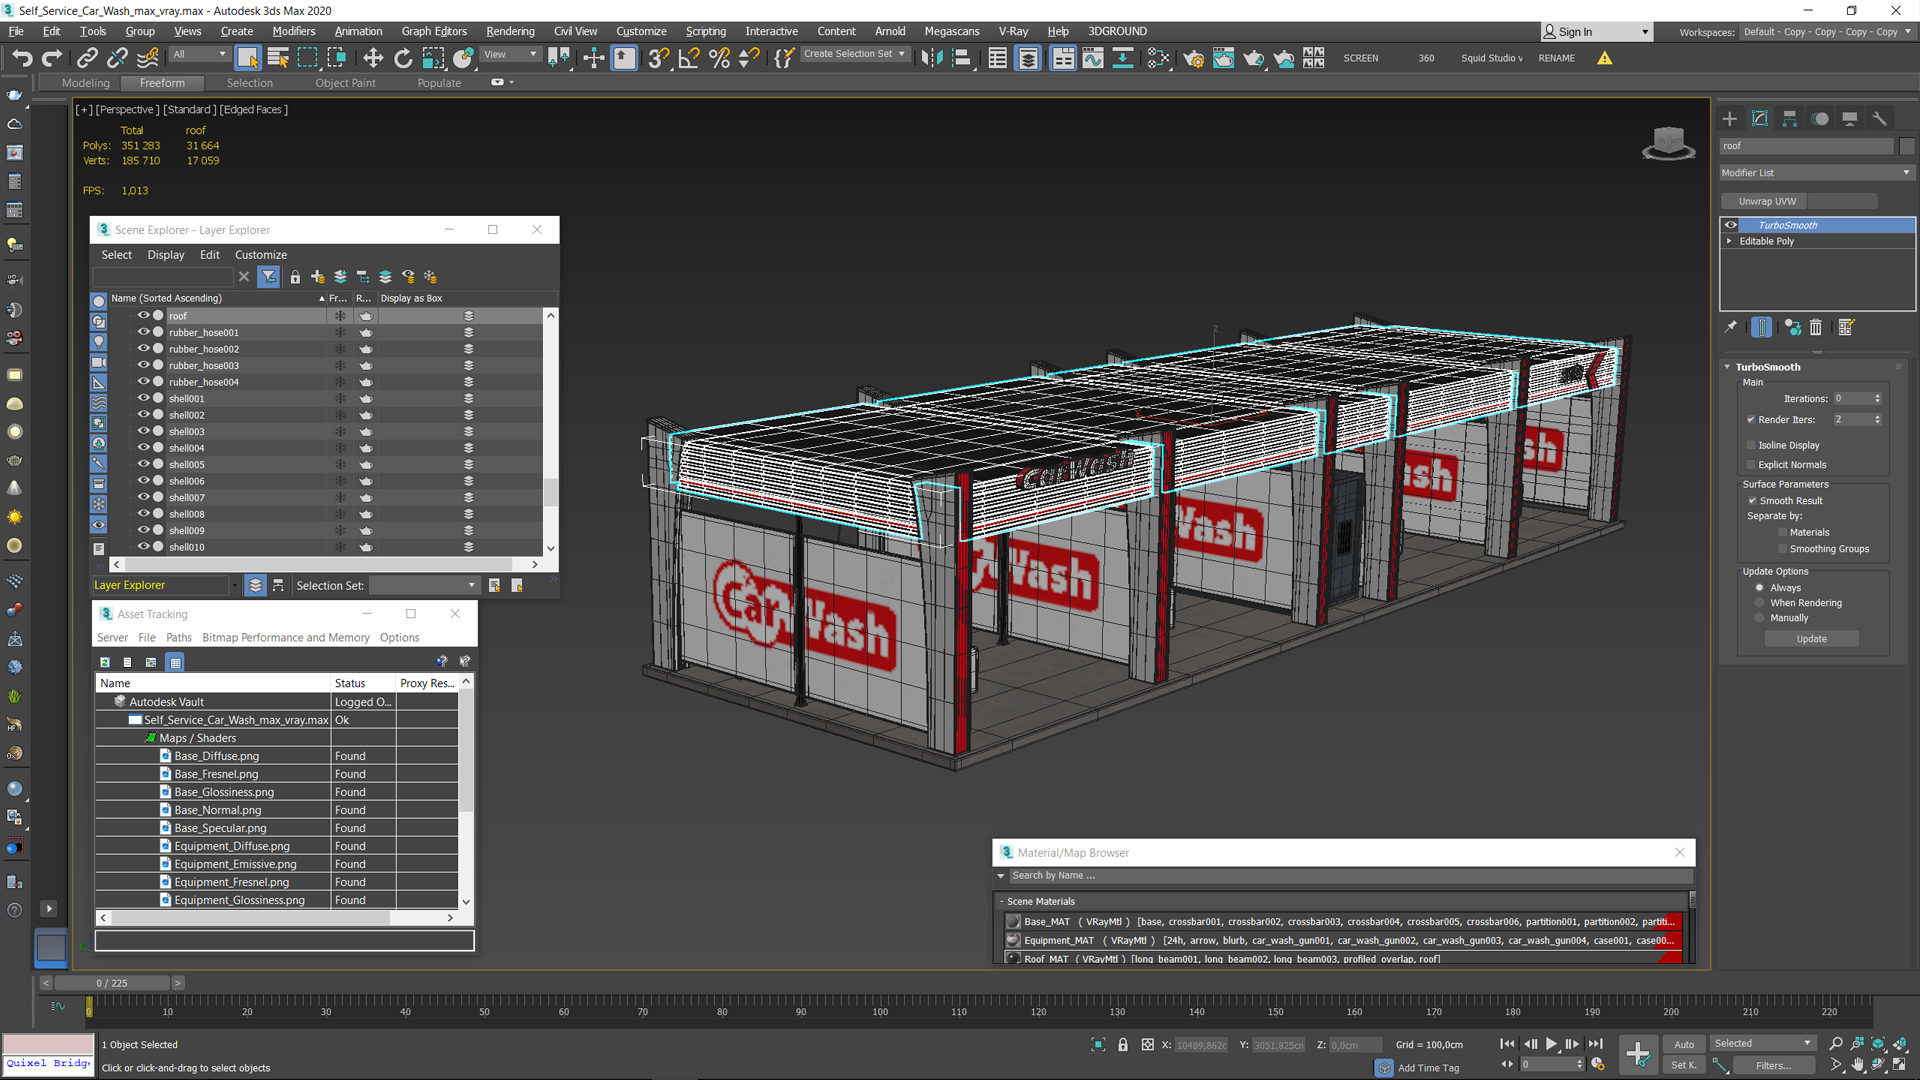
Task: Activate the Unlink Selection tool
Action: [118, 58]
